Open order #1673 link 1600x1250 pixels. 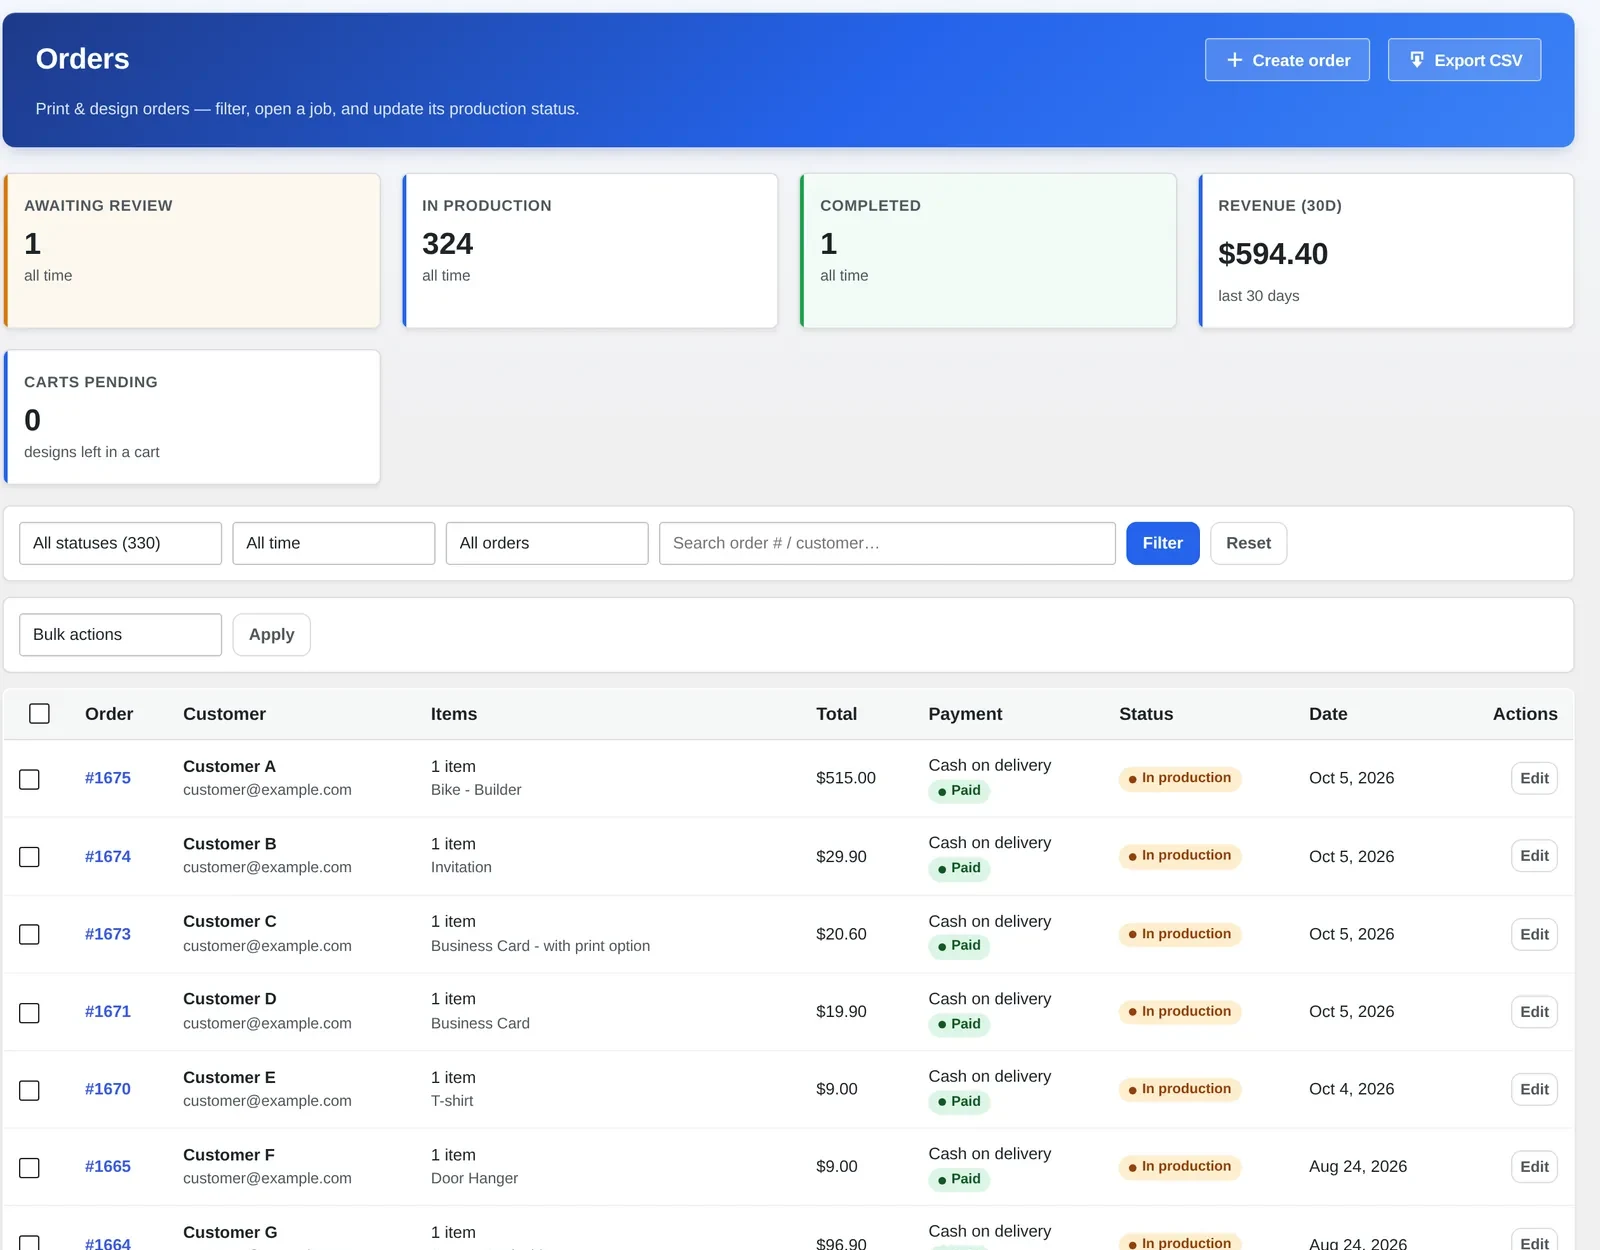click(108, 934)
